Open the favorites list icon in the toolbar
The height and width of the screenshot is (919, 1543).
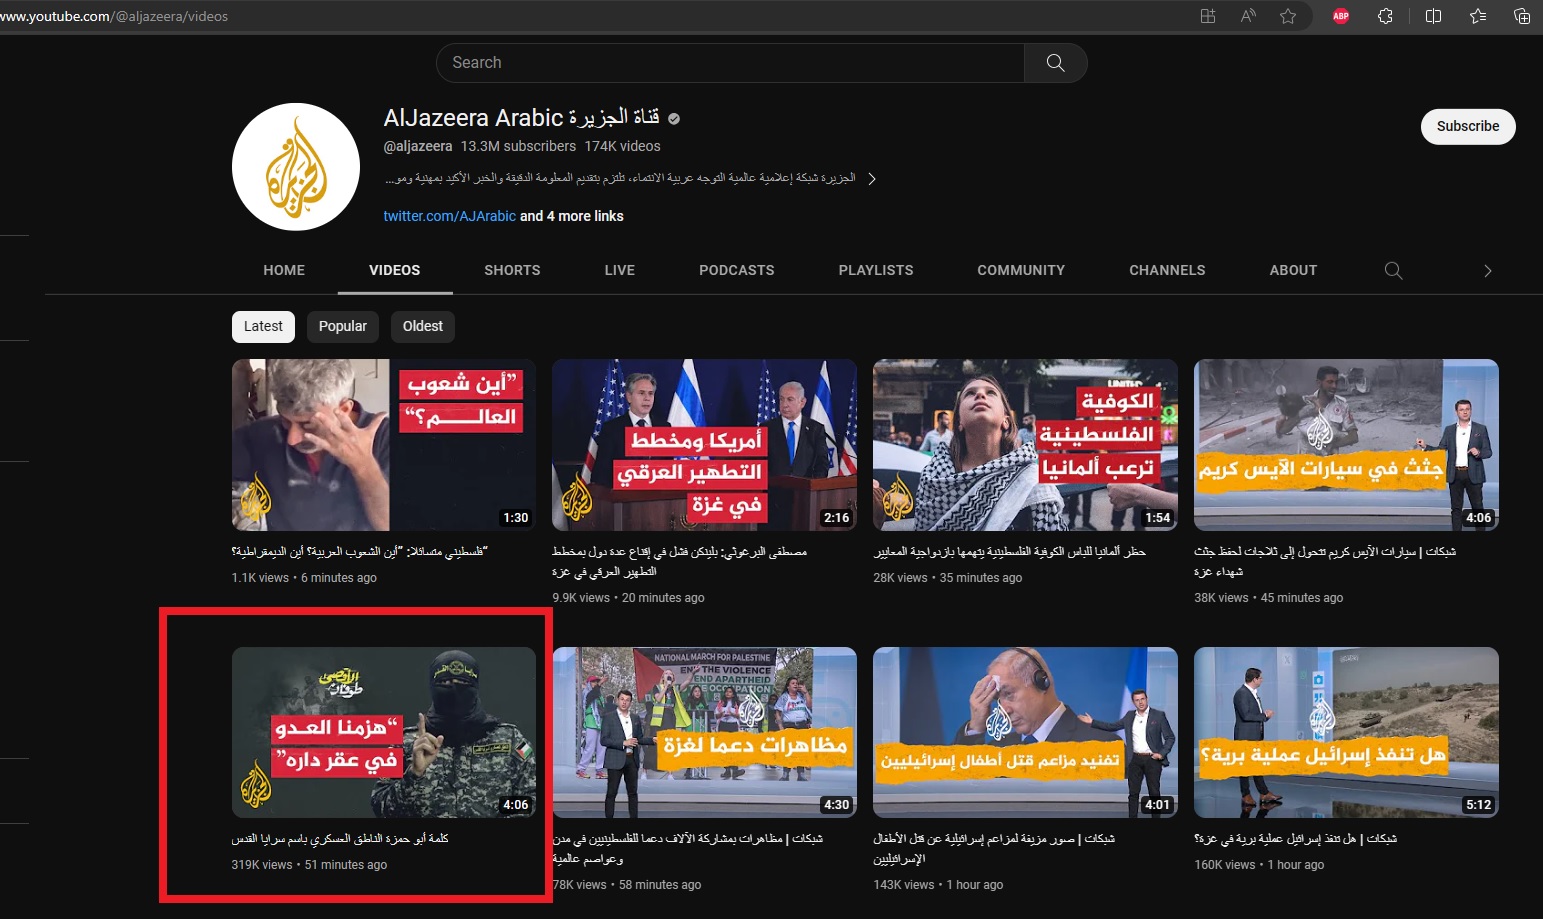(1478, 16)
